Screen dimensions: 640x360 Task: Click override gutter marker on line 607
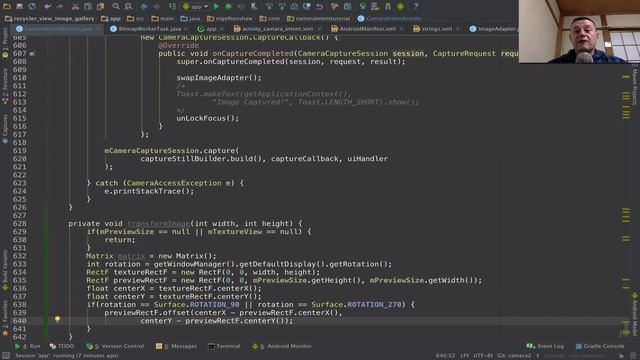(x=32, y=53)
